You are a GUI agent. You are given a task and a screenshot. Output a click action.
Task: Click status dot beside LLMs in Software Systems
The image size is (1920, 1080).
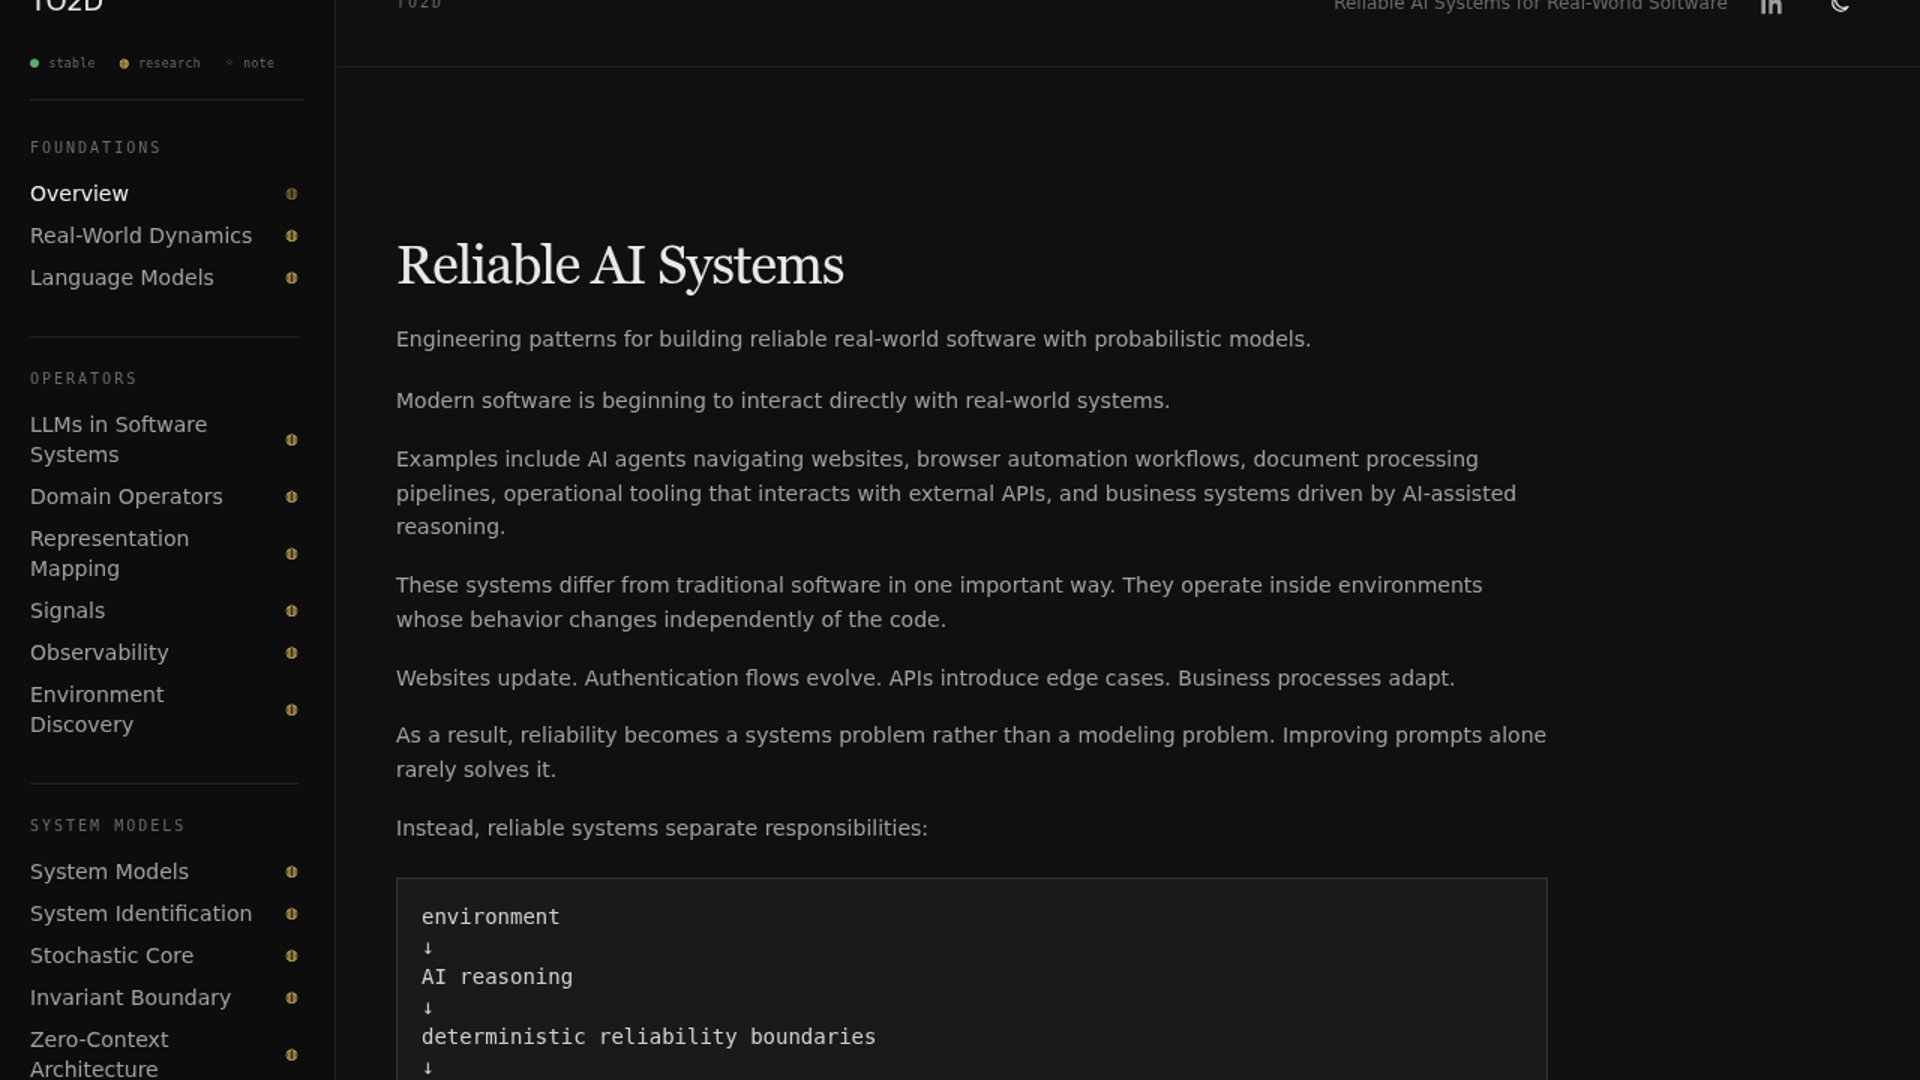[x=292, y=440]
